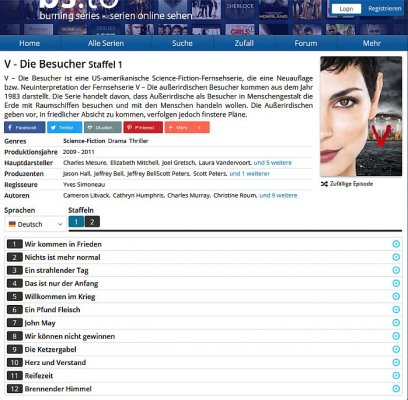Click author name Cameron Litvack
408x400 pixels.
(86, 195)
